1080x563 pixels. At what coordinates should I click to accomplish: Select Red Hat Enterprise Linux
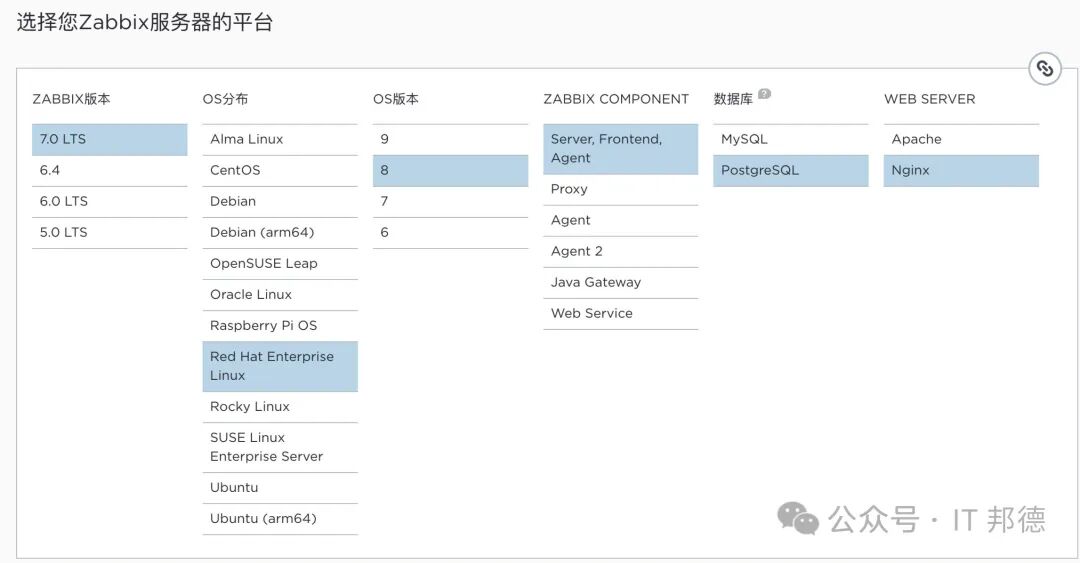(280, 366)
